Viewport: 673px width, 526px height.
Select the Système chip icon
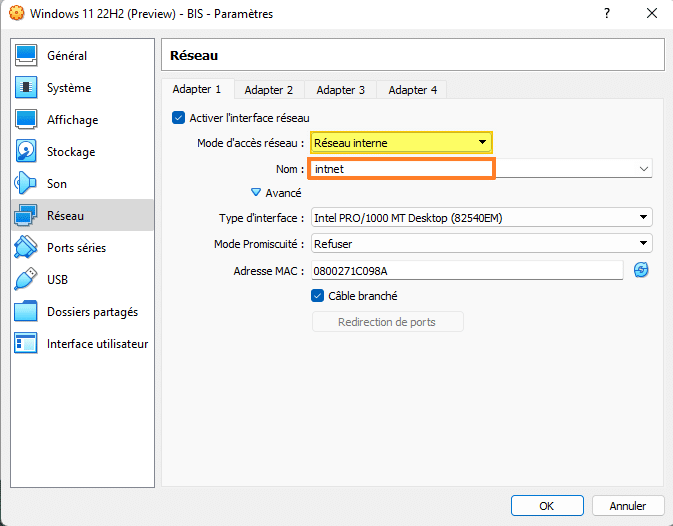point(27,88)
